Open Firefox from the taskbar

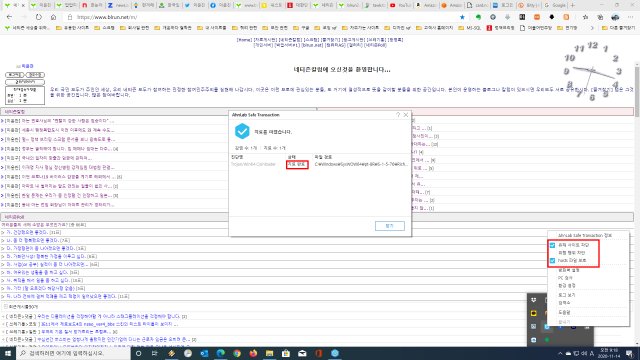[x=253, y=353]
